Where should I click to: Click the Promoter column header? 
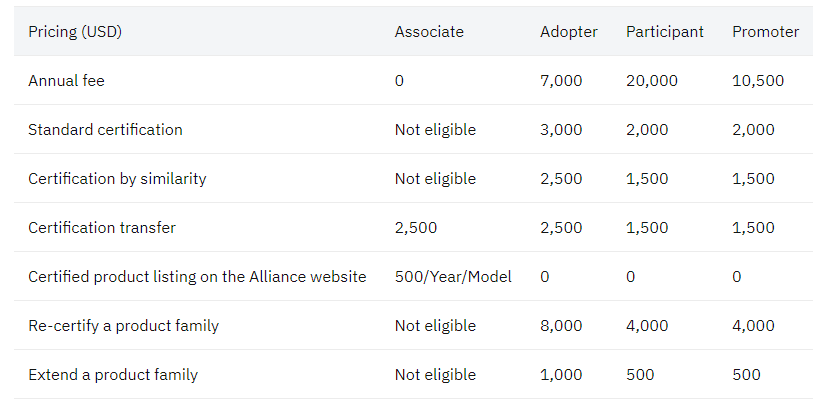tap(765, 32)
